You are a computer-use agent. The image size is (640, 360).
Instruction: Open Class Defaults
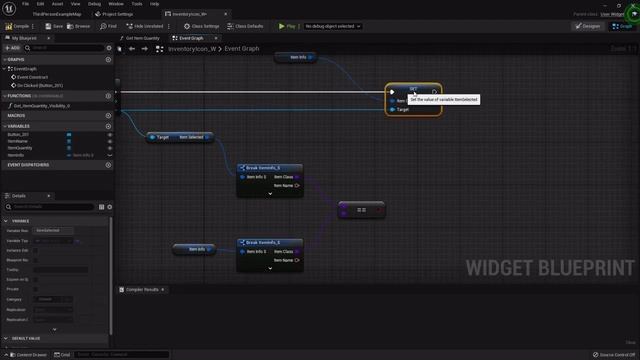(x=245, y=26)
